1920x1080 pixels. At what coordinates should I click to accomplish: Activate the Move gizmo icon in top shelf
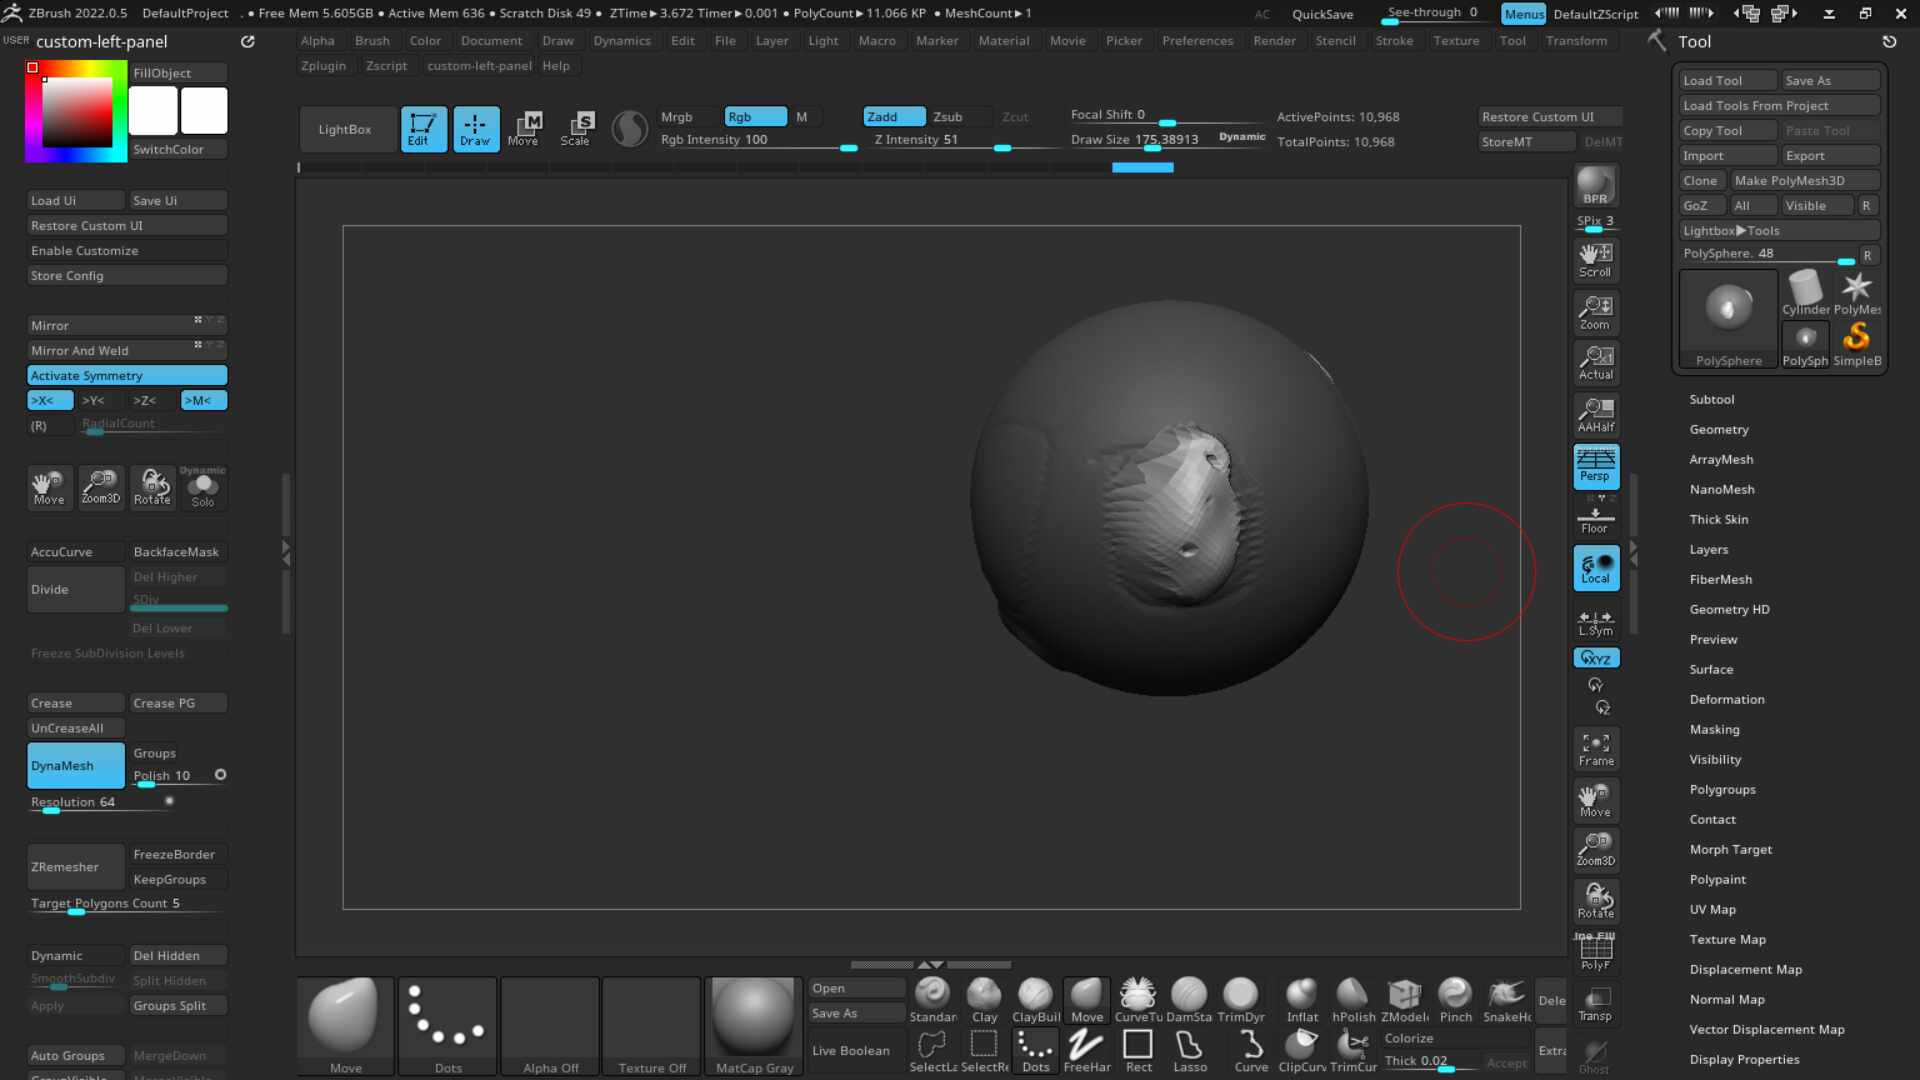tap(527, 129)
